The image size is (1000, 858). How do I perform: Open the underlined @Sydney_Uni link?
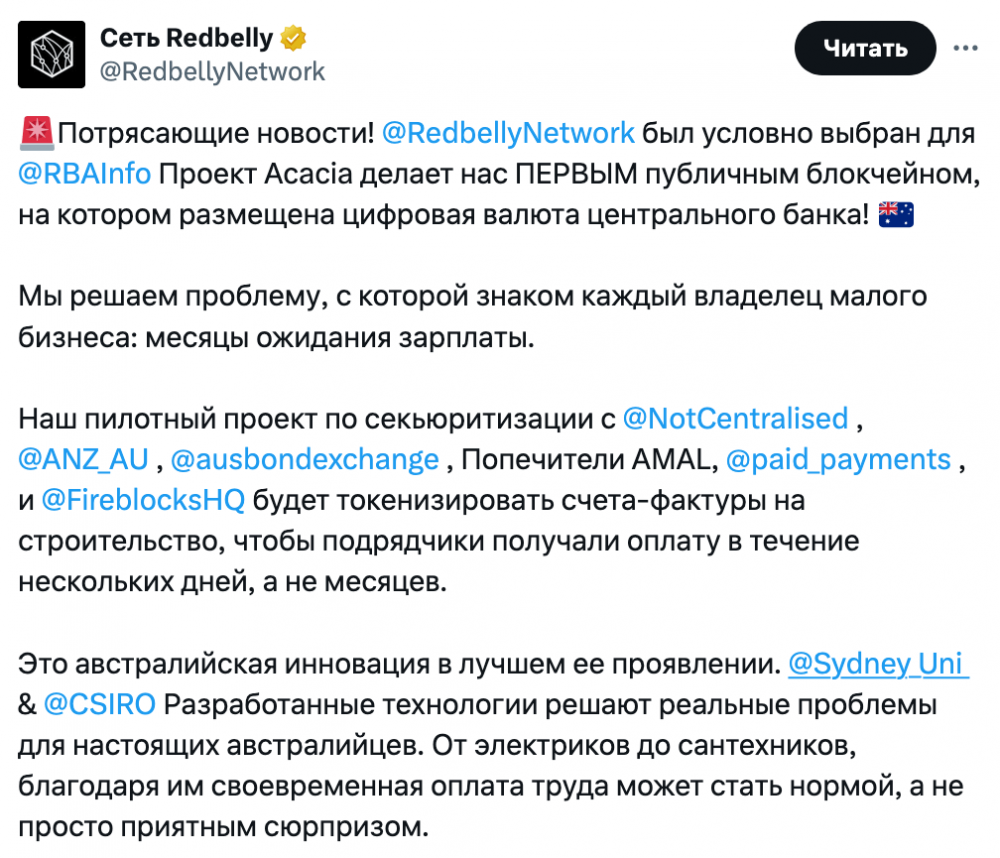pyautogui.click(x=878, y=664)
